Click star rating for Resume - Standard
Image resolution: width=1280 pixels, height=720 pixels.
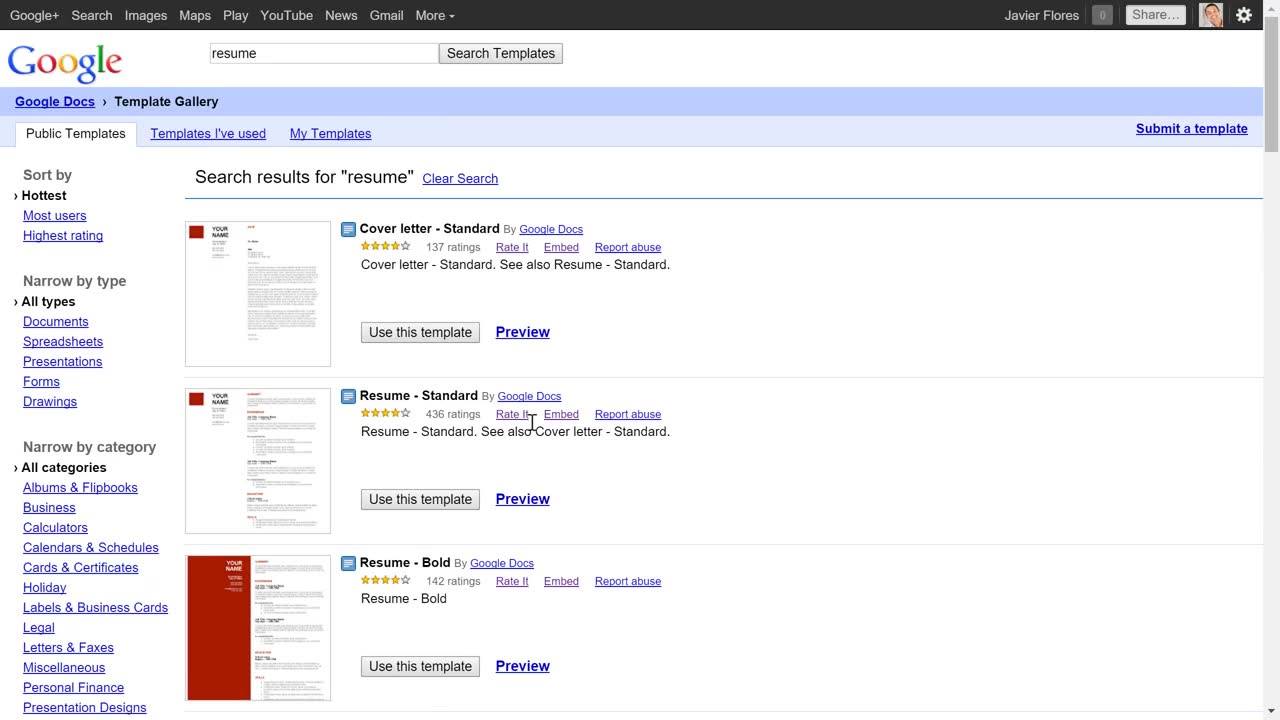[x=386, y=413]
